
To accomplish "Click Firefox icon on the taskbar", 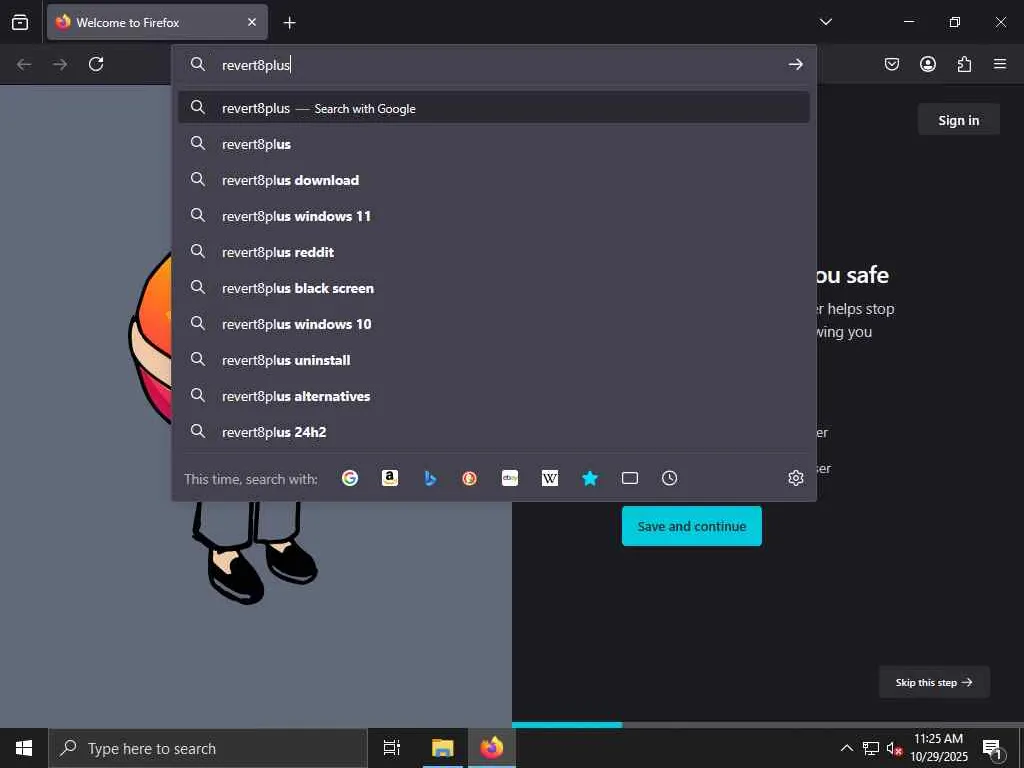I will pos(492,748).
